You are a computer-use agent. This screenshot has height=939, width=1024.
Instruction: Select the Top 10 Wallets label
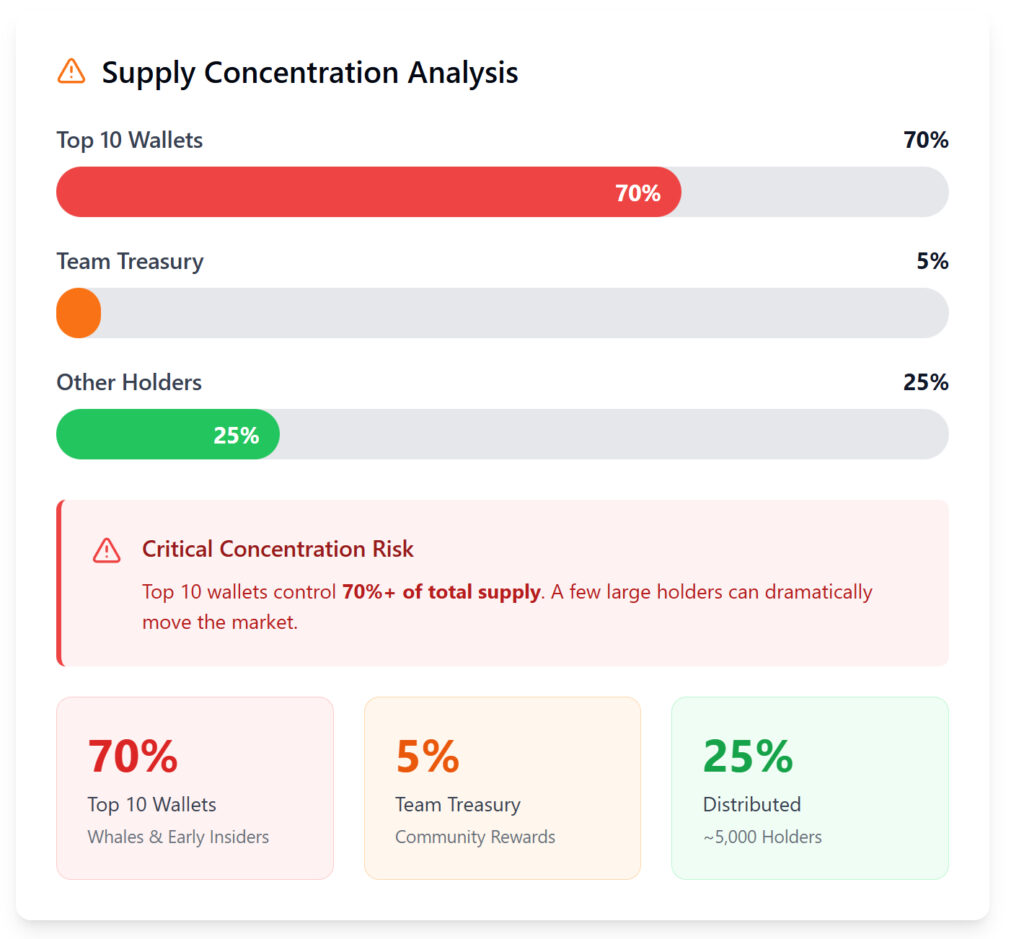(x=129, y=140)
